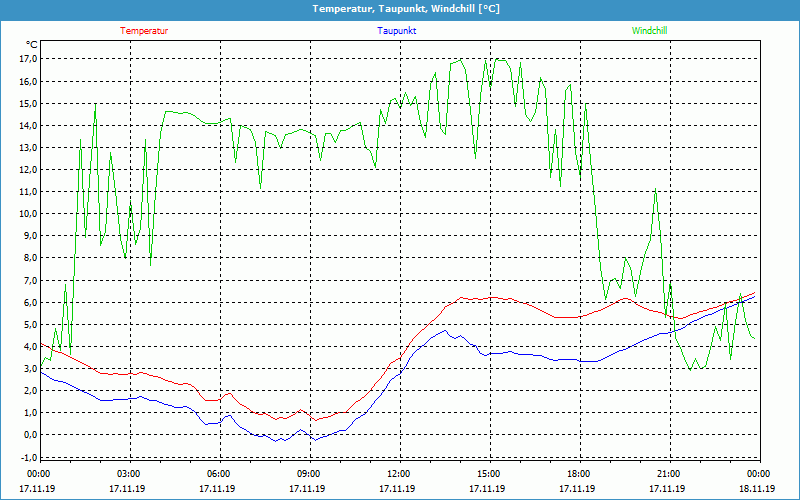Click the 9,0 y-axis value
The width and height of the screenshot is (800, 500).
click(31, 236)
